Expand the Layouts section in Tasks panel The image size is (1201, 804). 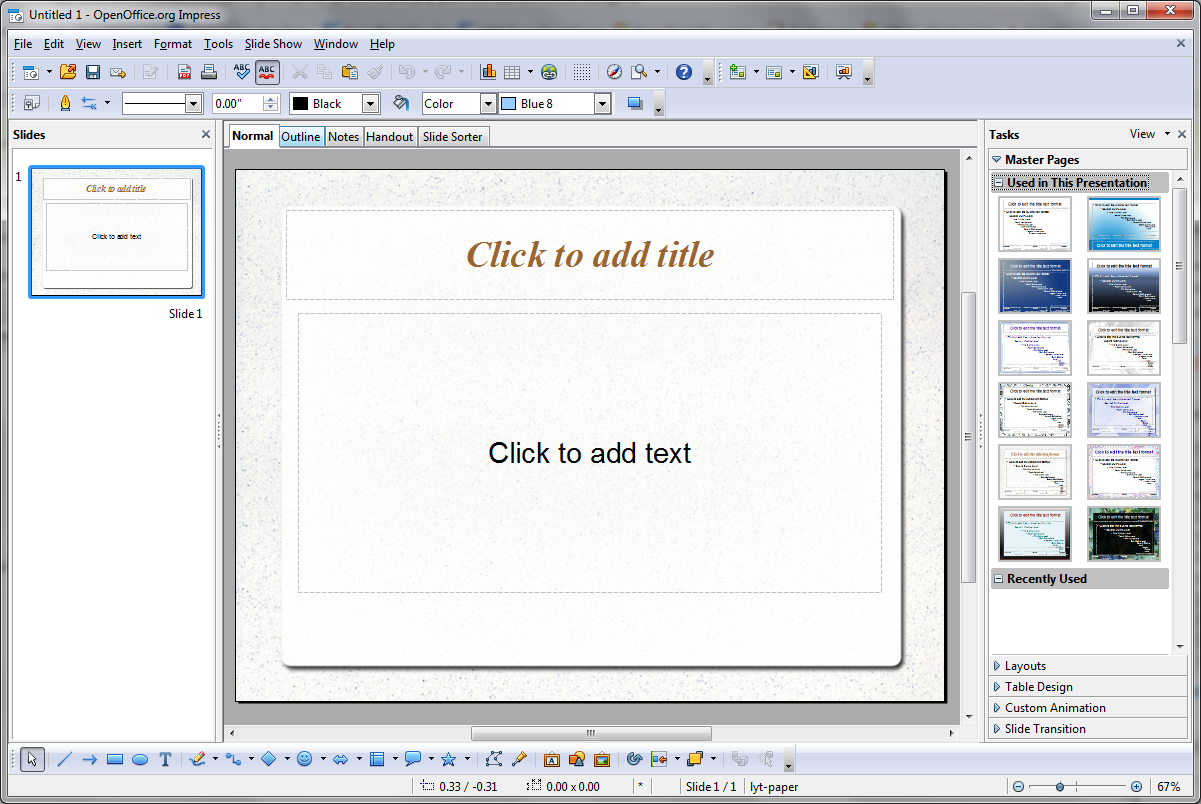1025,666
